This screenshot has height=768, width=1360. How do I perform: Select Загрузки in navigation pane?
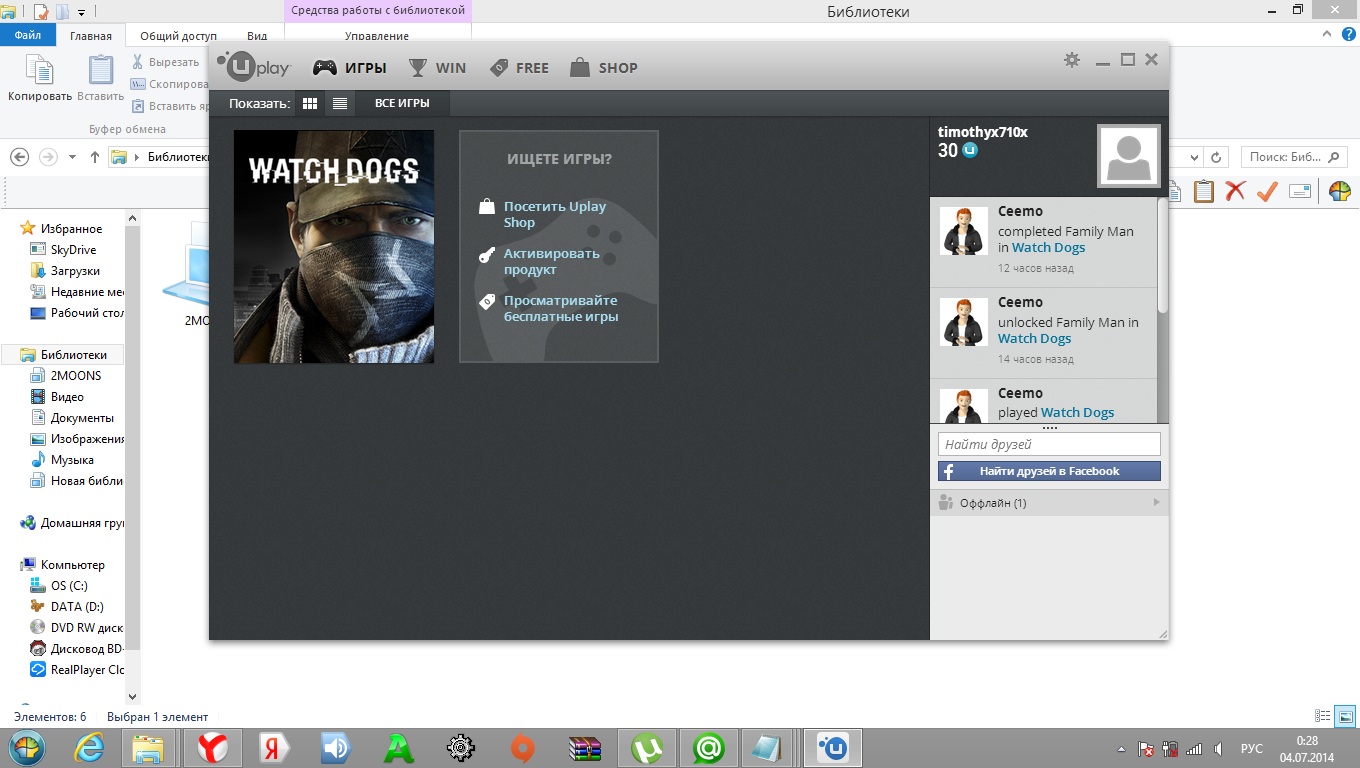point(65,271)
